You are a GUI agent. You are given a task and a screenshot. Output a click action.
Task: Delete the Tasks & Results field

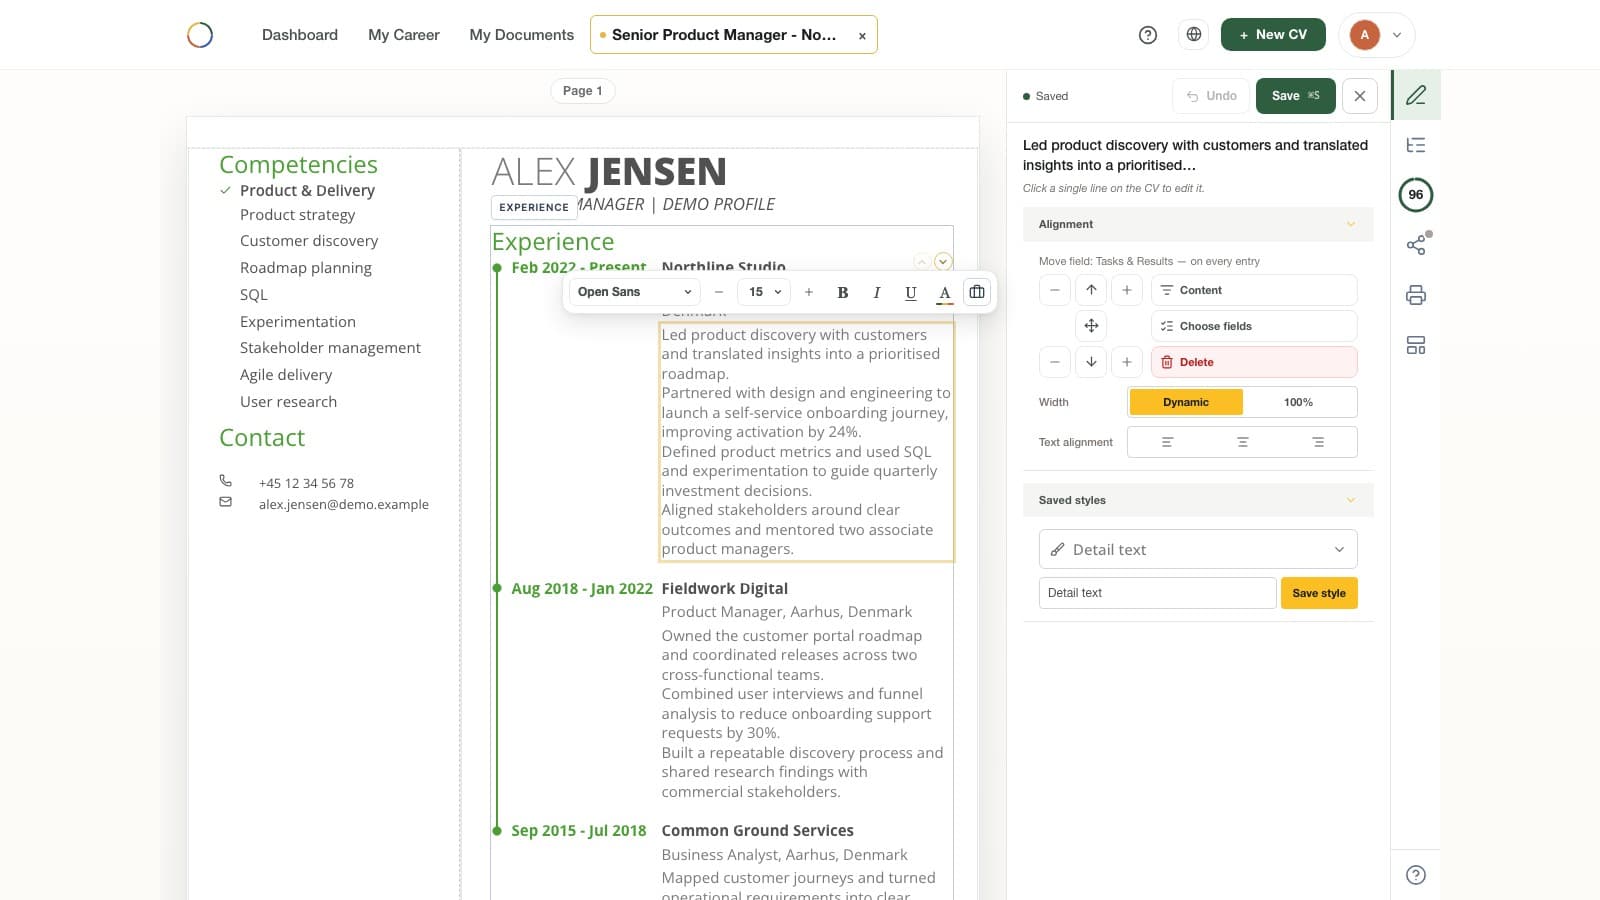(x=1254, y=362)
